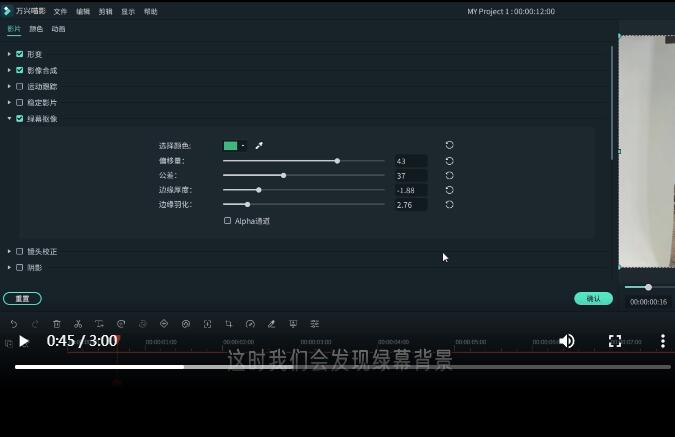The image size is (675, 437).
Task: Click the circular face icon in toolbar
Action: point(186,324)
